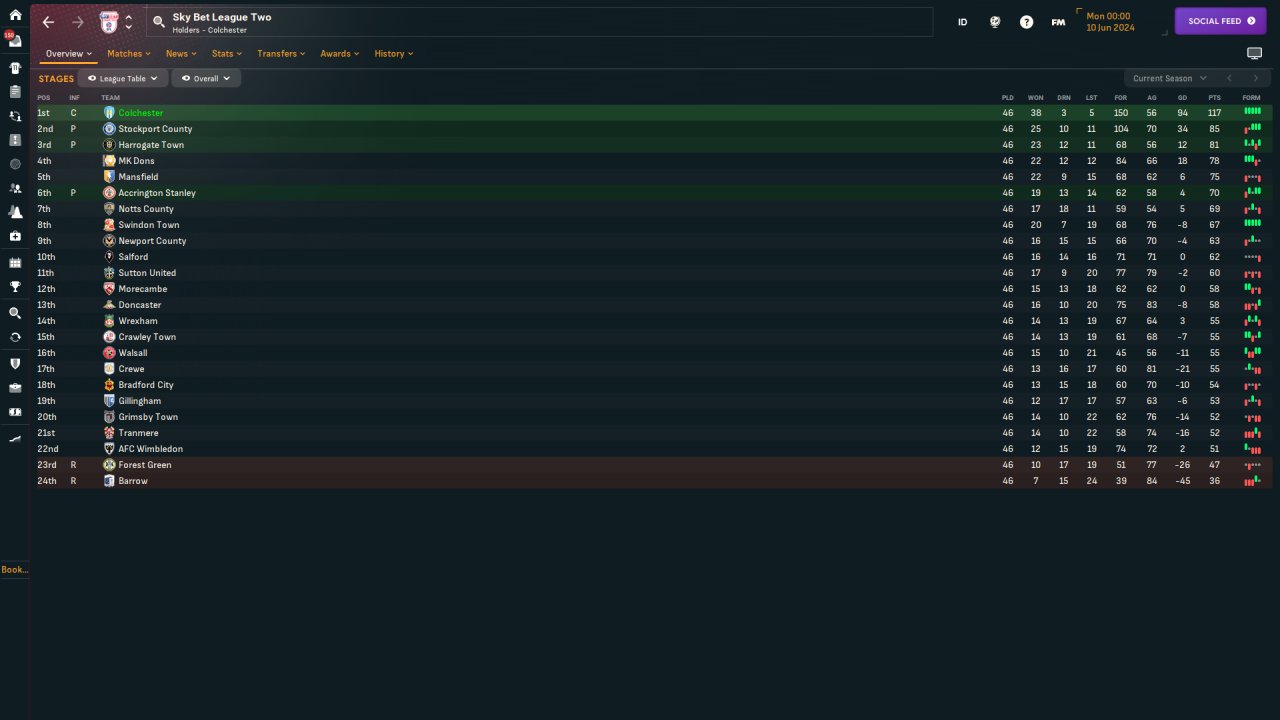Open the Squad shirt icon in sidebar
This screenshot has height=720, width=1280.
point(15,68)
